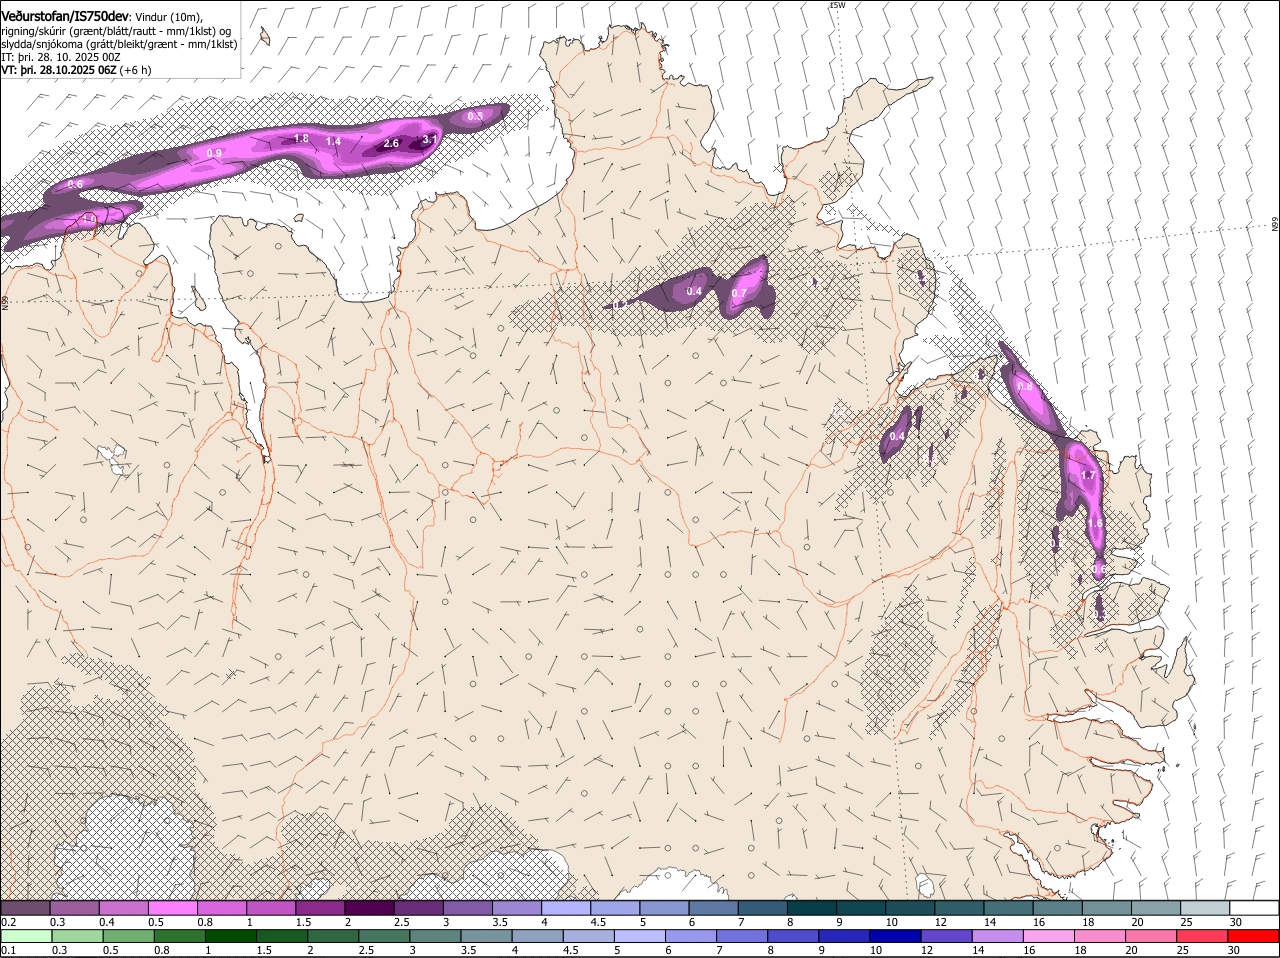Click the white 30 swatch in upper legend

pos(1254,907)
